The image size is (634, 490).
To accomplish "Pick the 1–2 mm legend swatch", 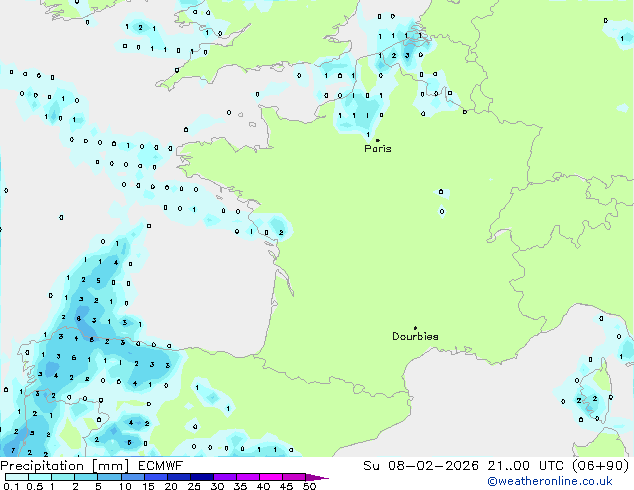I will pyautogui.click(x=63, y=477).
